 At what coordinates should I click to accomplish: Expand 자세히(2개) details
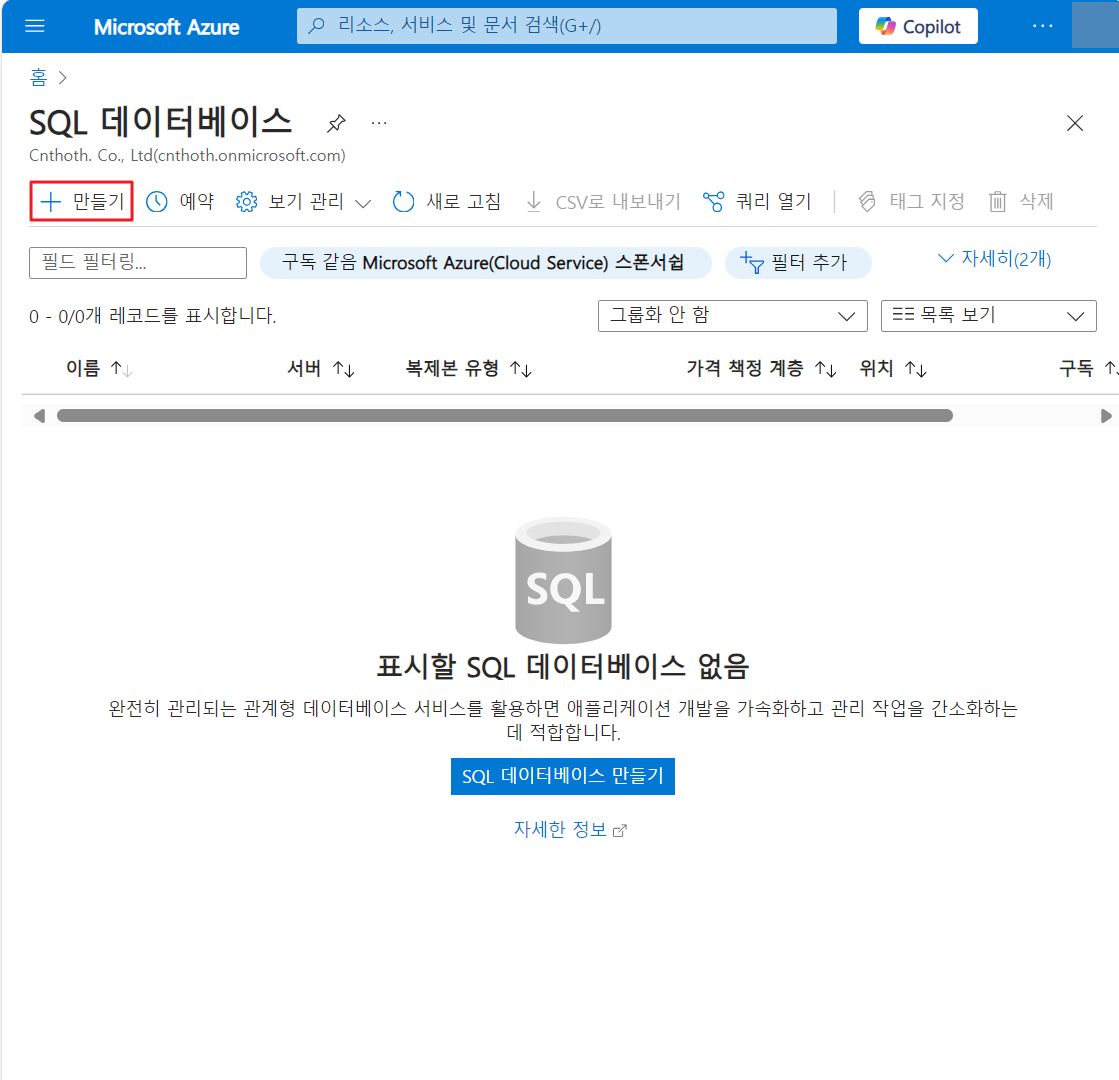point(994,258)
